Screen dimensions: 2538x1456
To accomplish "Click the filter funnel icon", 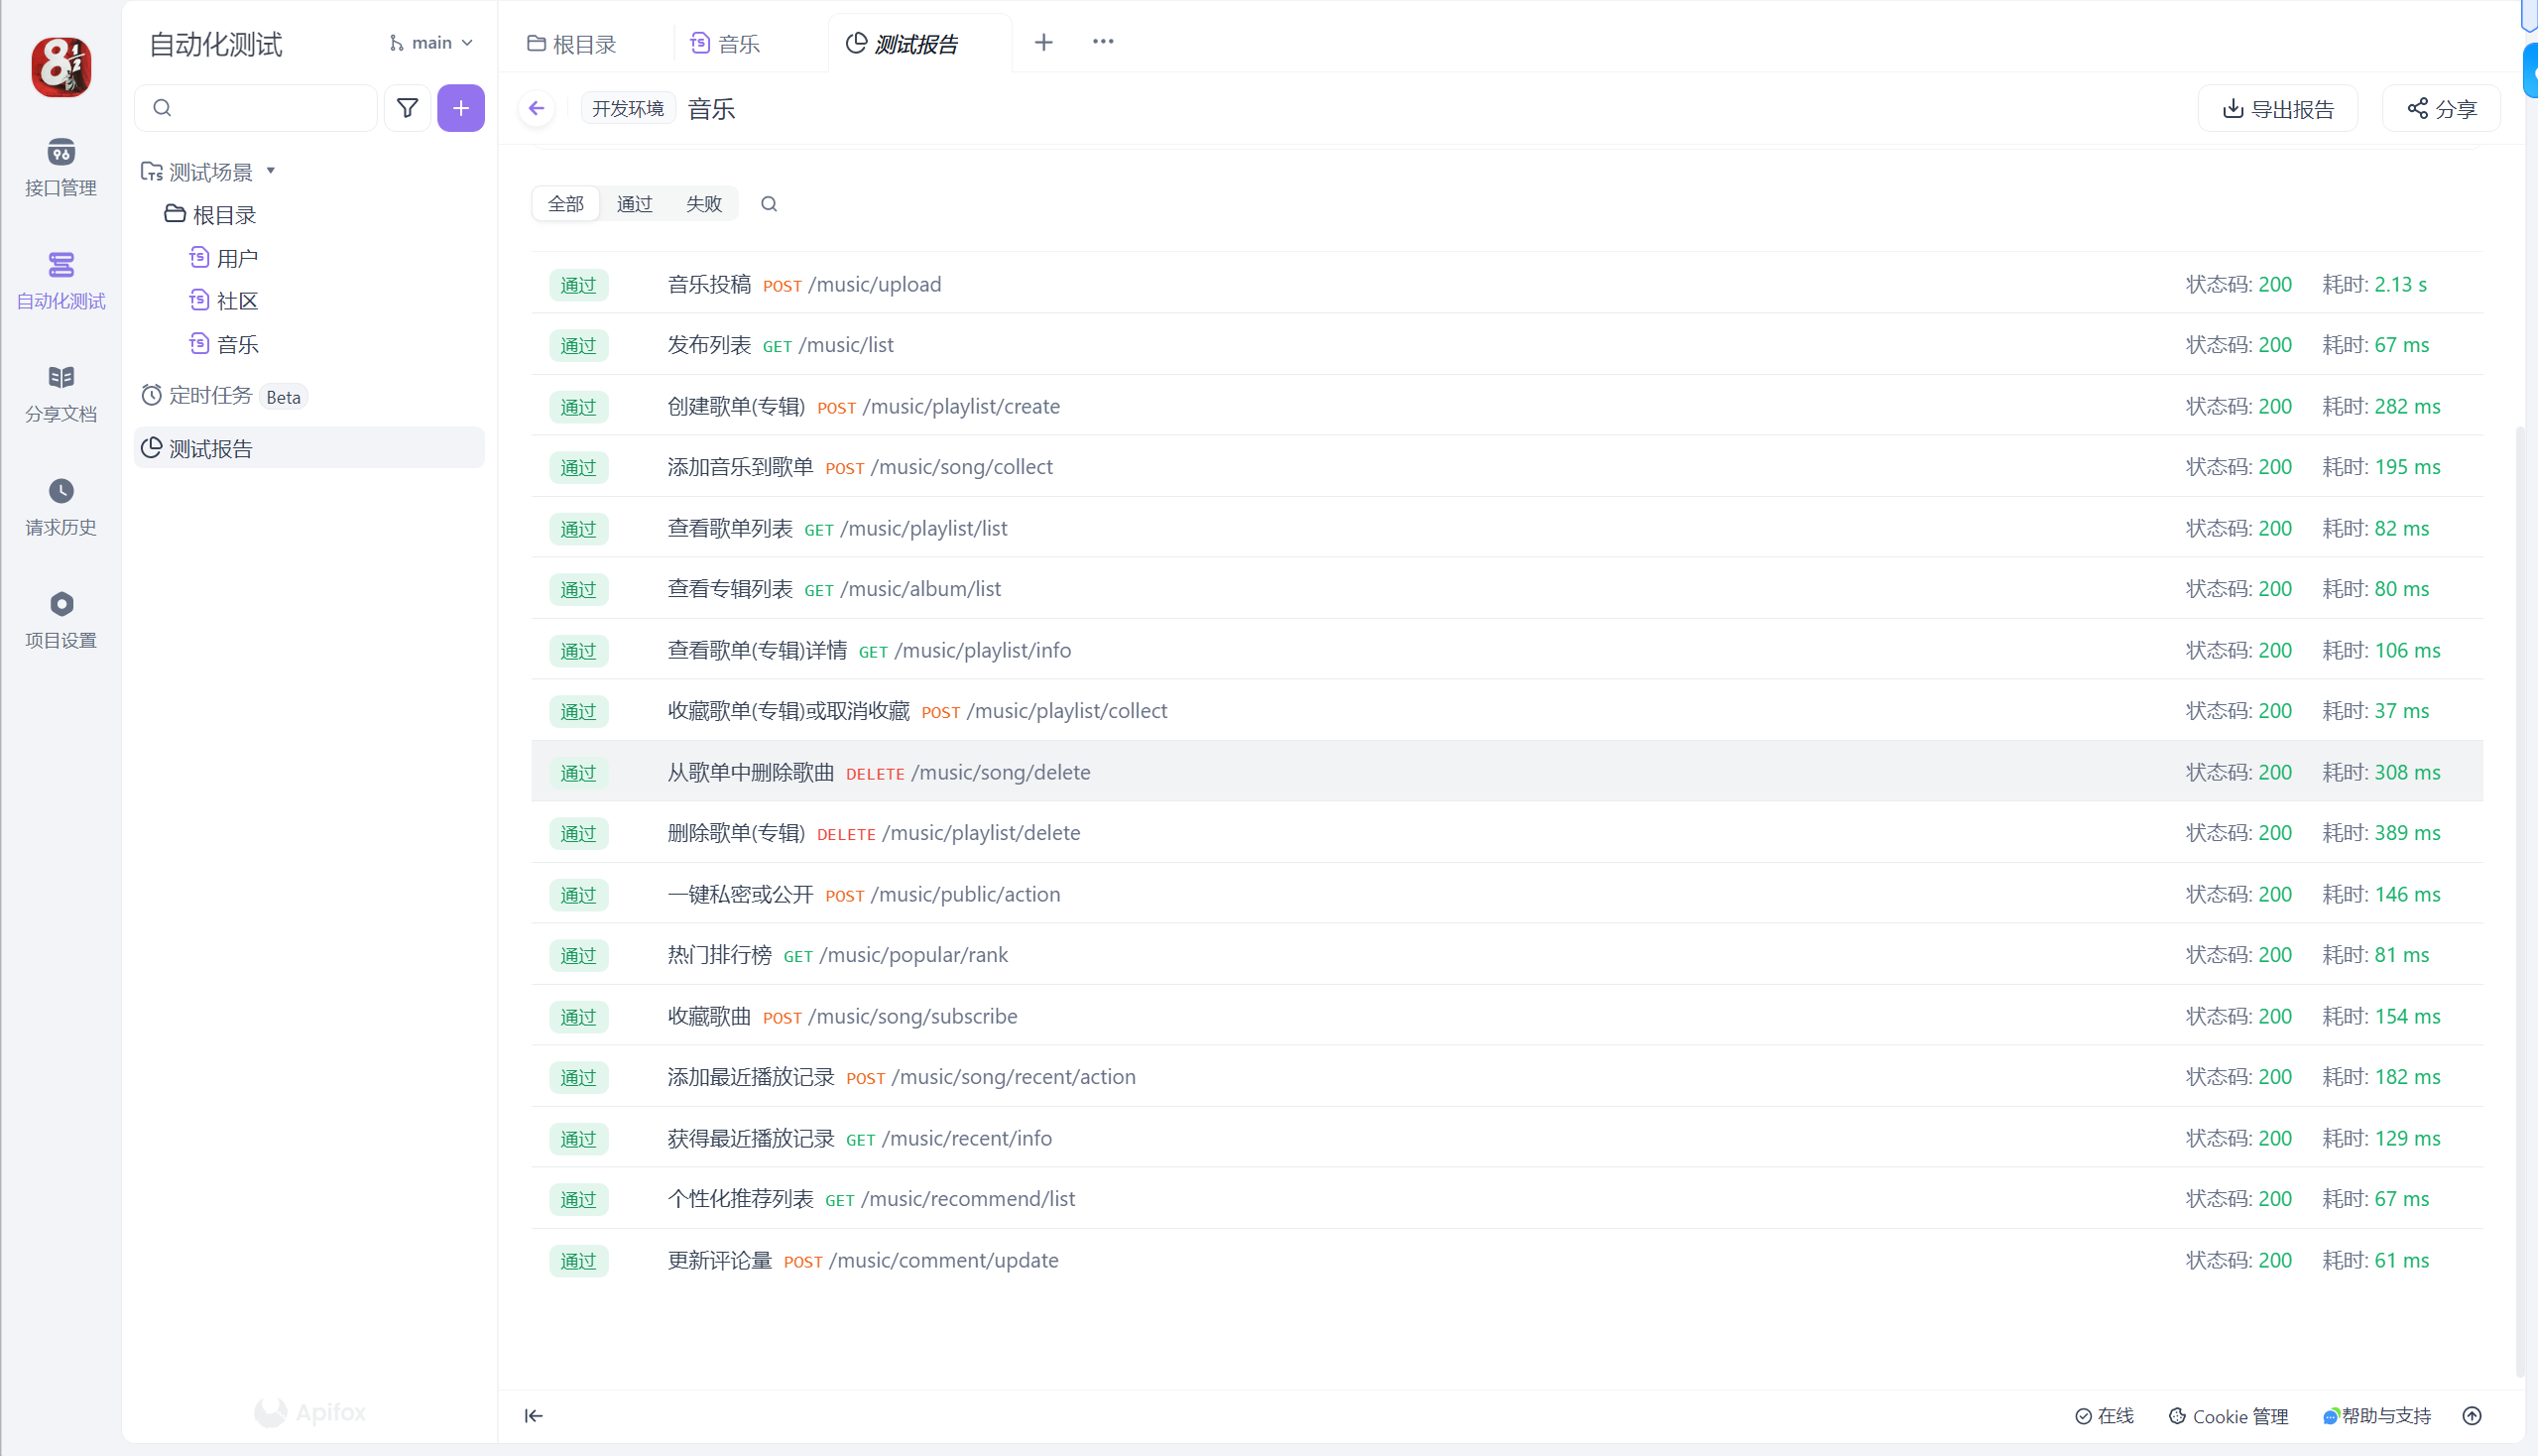I will coord(407,108).
